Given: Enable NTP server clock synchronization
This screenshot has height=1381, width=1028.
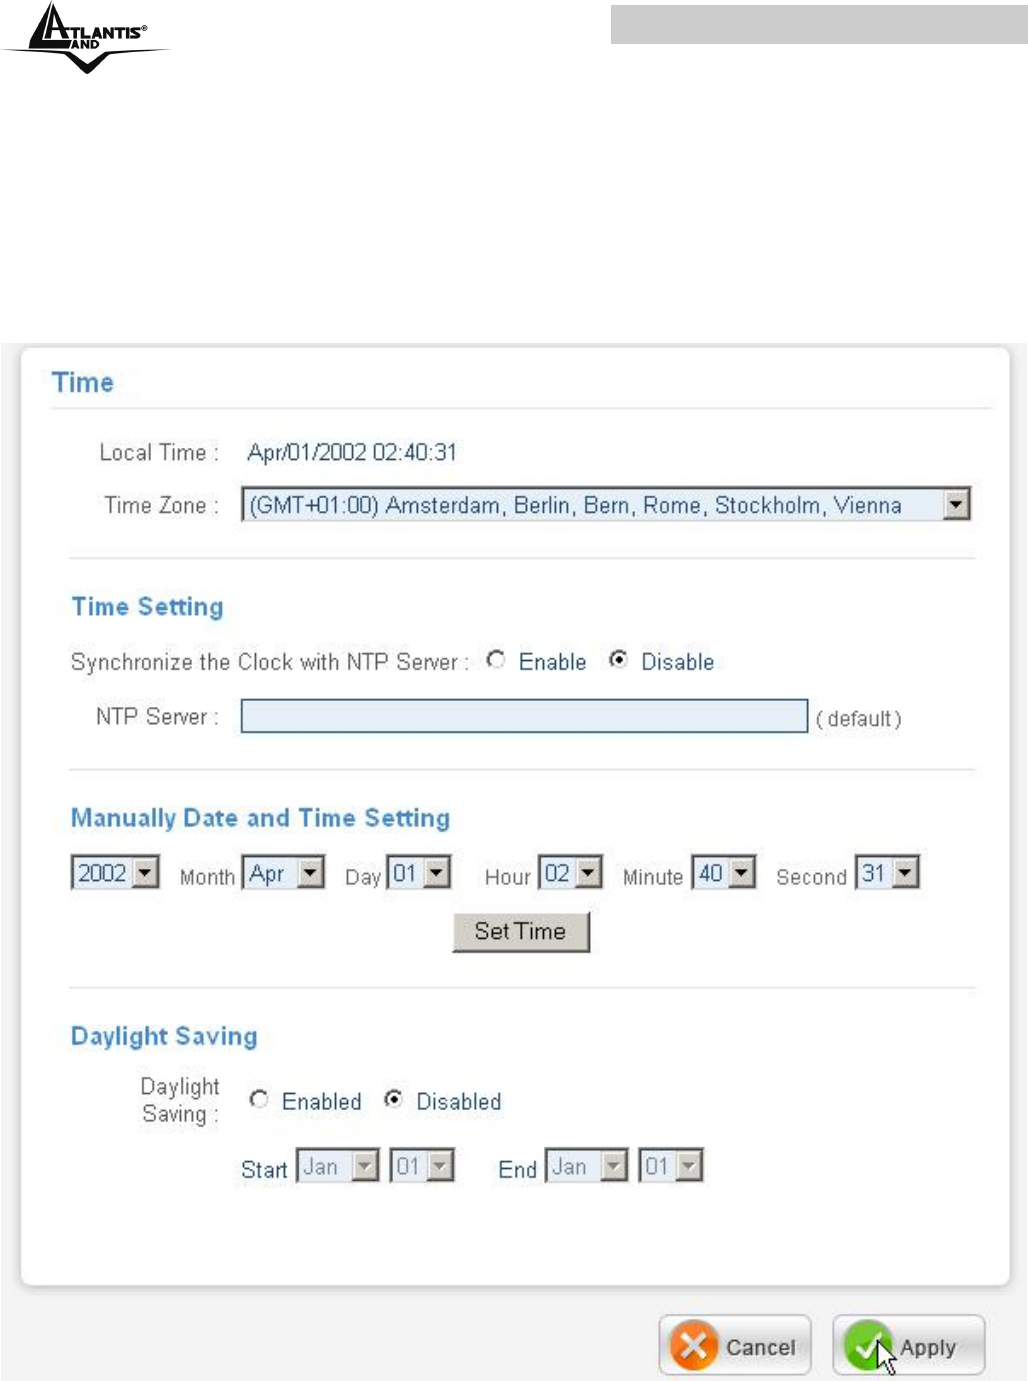Looking at the screenshot, I should click(x=496, y=660).
